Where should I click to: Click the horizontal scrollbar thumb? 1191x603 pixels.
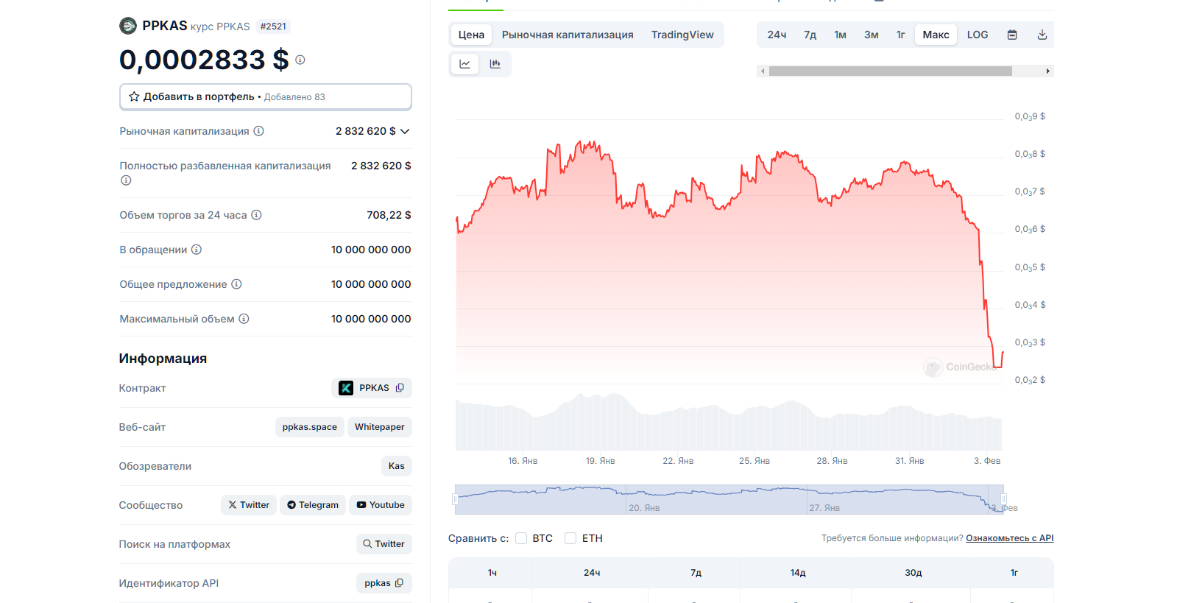890,71
